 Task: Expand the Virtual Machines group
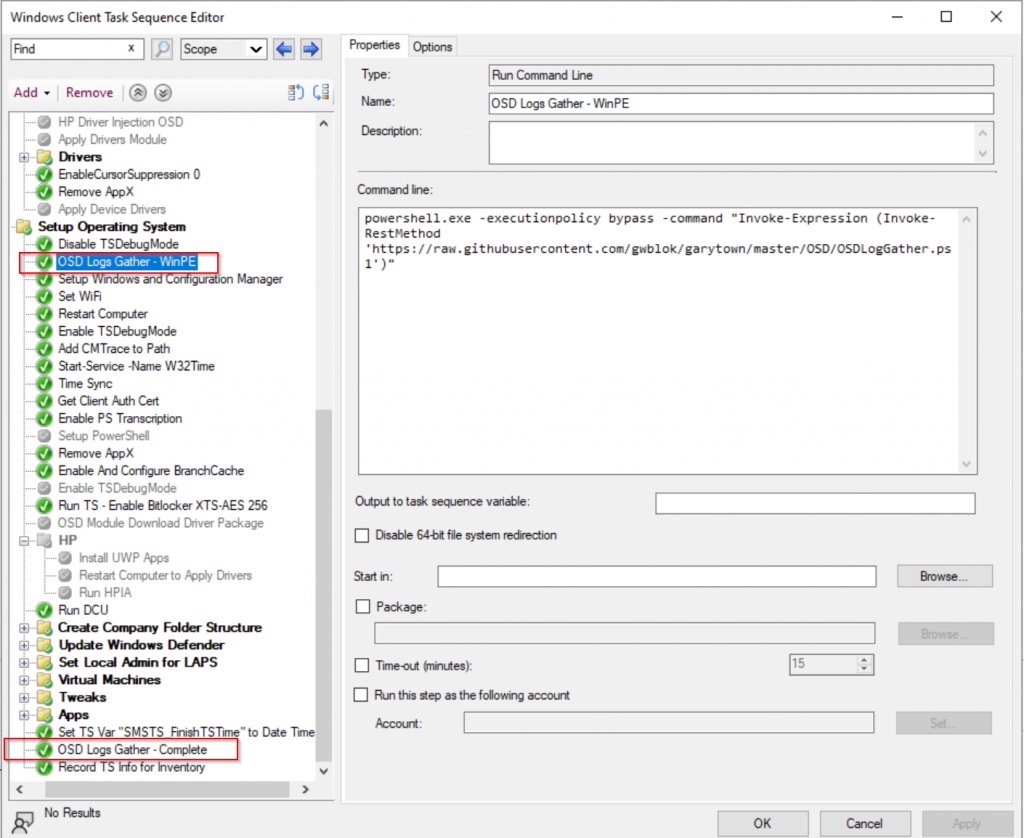coord(24,680)
